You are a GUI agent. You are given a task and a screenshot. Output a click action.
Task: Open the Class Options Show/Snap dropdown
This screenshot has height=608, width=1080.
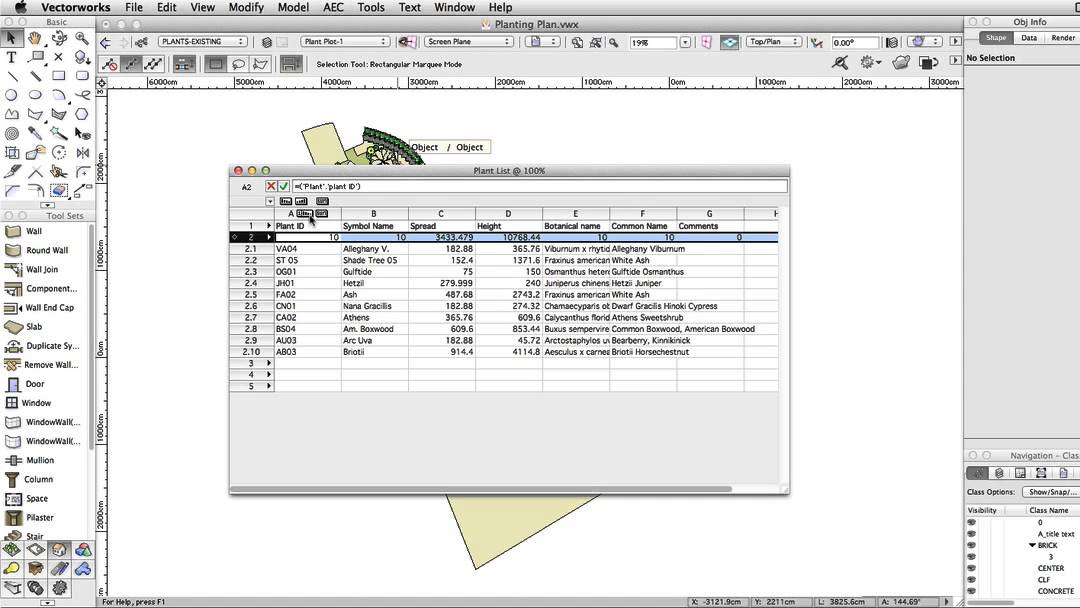pyautogui.click(x=1051, y=492)
